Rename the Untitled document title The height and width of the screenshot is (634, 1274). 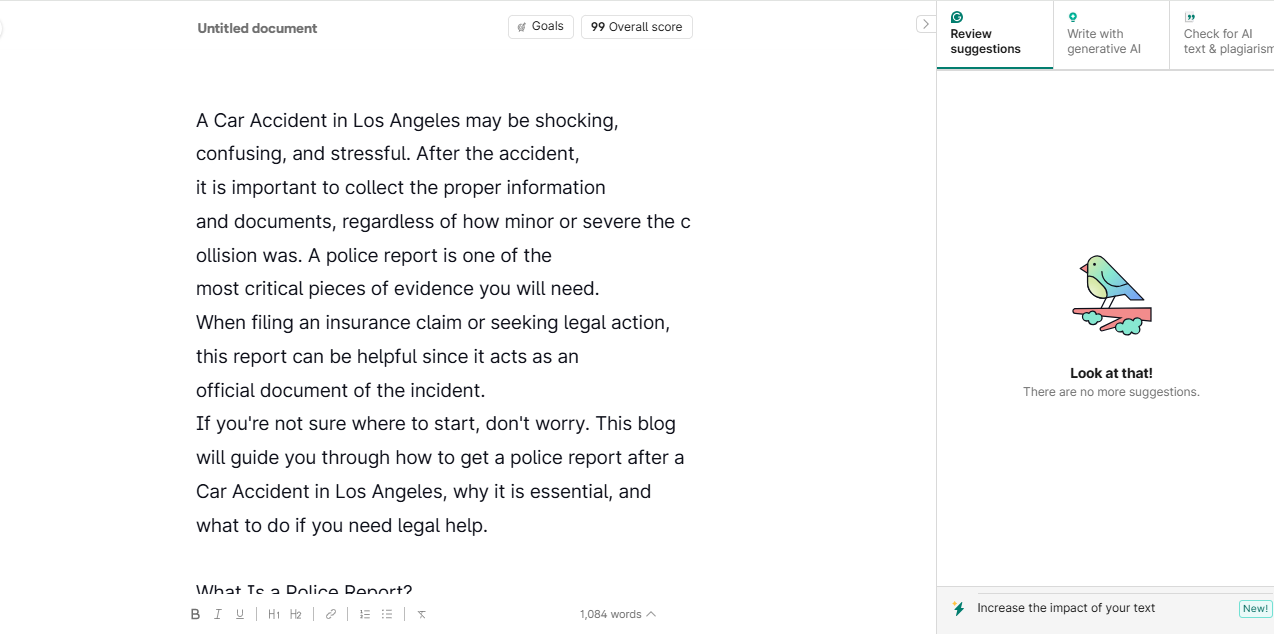click(257, 28)
